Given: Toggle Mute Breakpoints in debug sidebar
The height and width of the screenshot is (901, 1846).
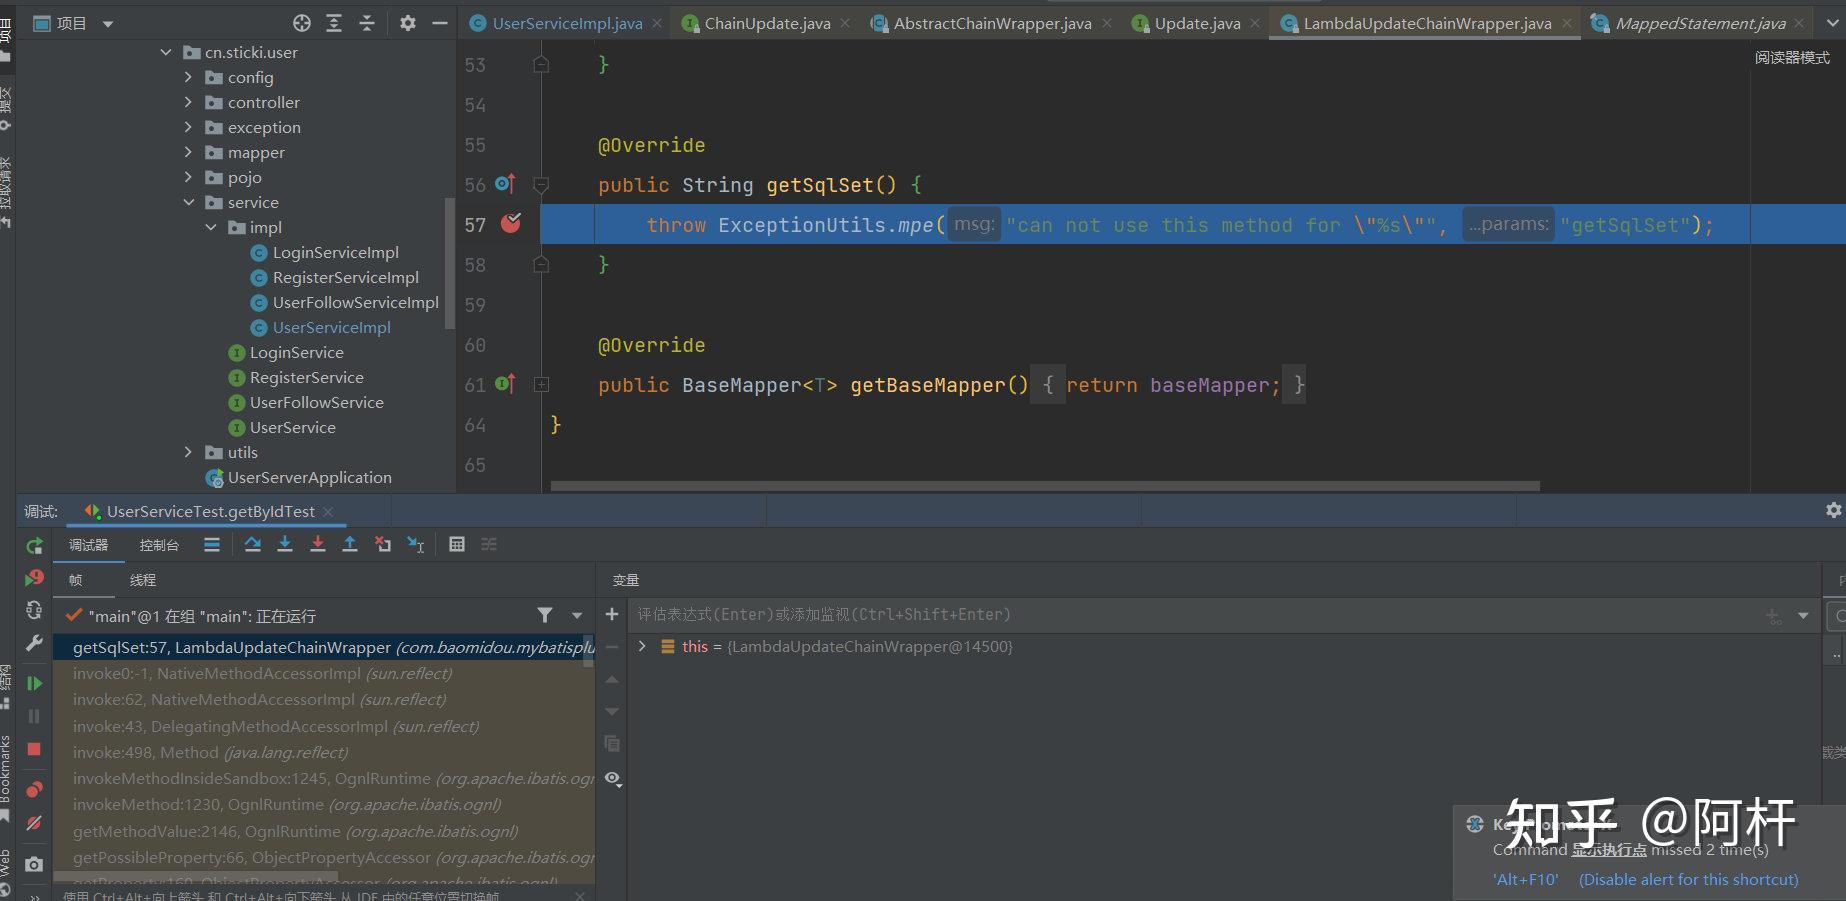Looking at the screenshot, I should [34, 823].
